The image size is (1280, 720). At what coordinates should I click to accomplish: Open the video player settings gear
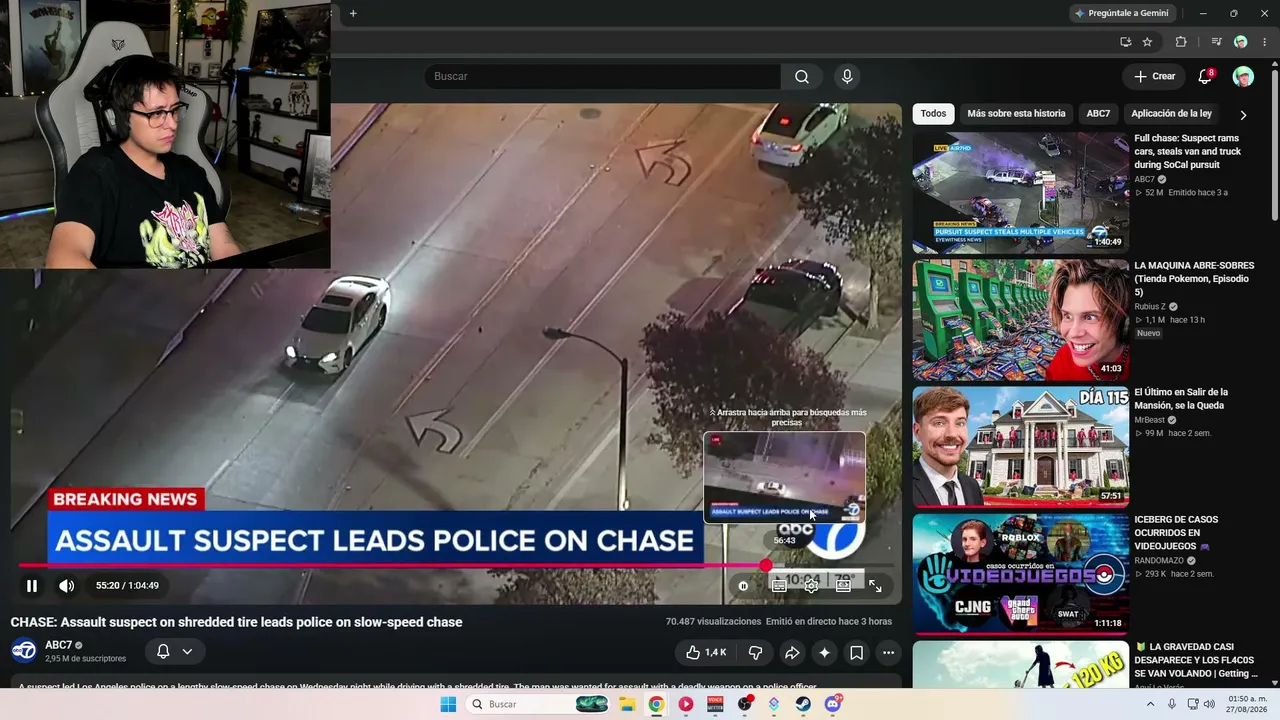(811, 586)
